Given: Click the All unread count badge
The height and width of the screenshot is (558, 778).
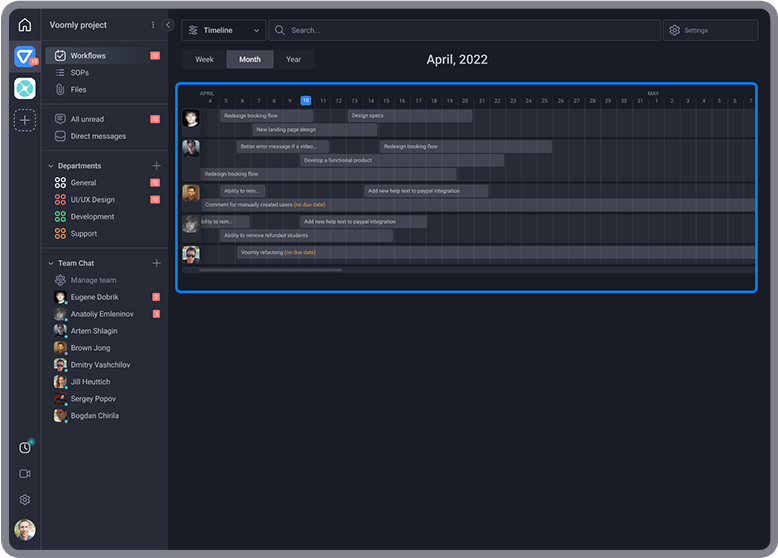Looking at the screenshot, I should pos(155,119).
